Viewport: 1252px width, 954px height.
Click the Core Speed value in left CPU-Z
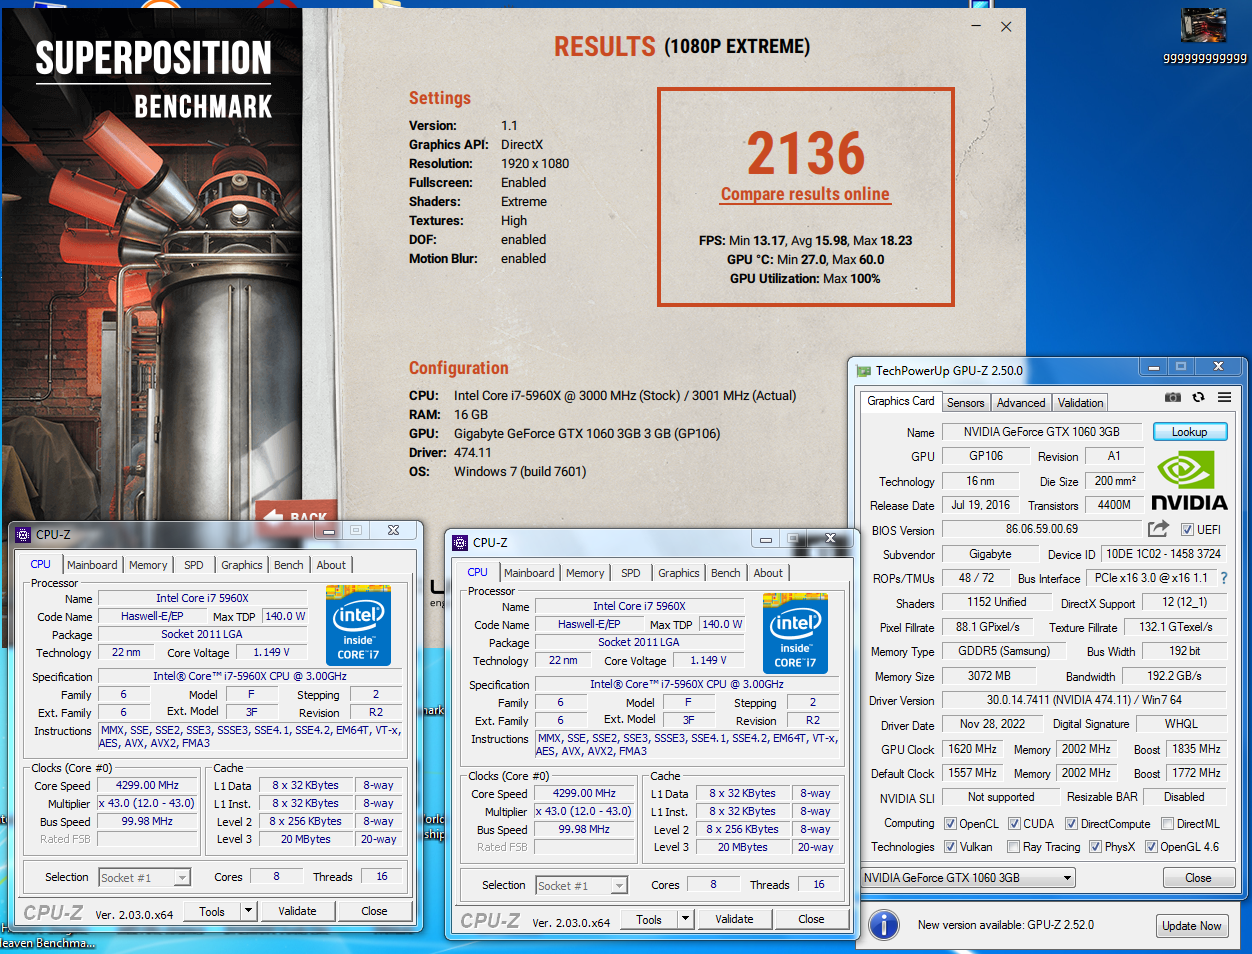(x=147, y=786)
